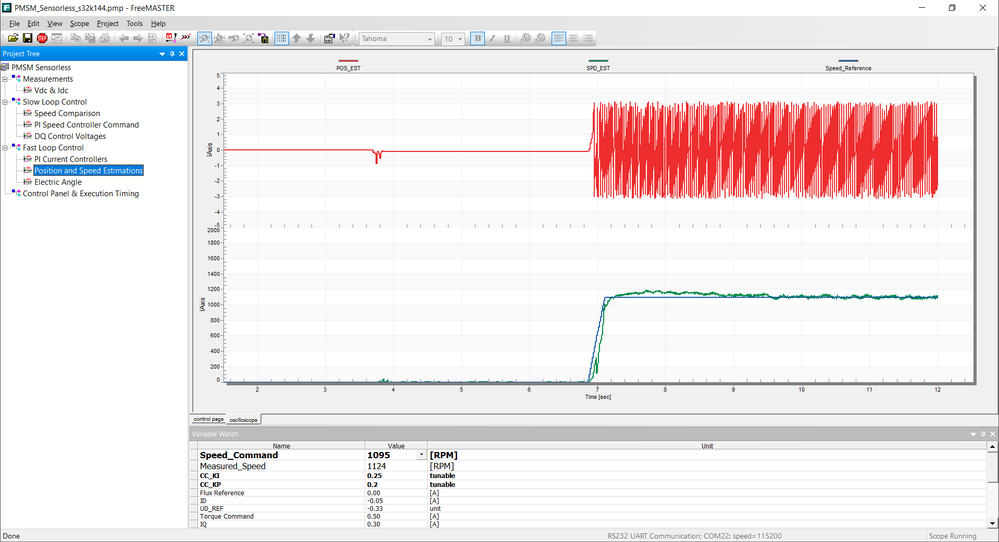Click the red STOP communication icon
This screenshot has width=999, height=542.
(42, 39)
